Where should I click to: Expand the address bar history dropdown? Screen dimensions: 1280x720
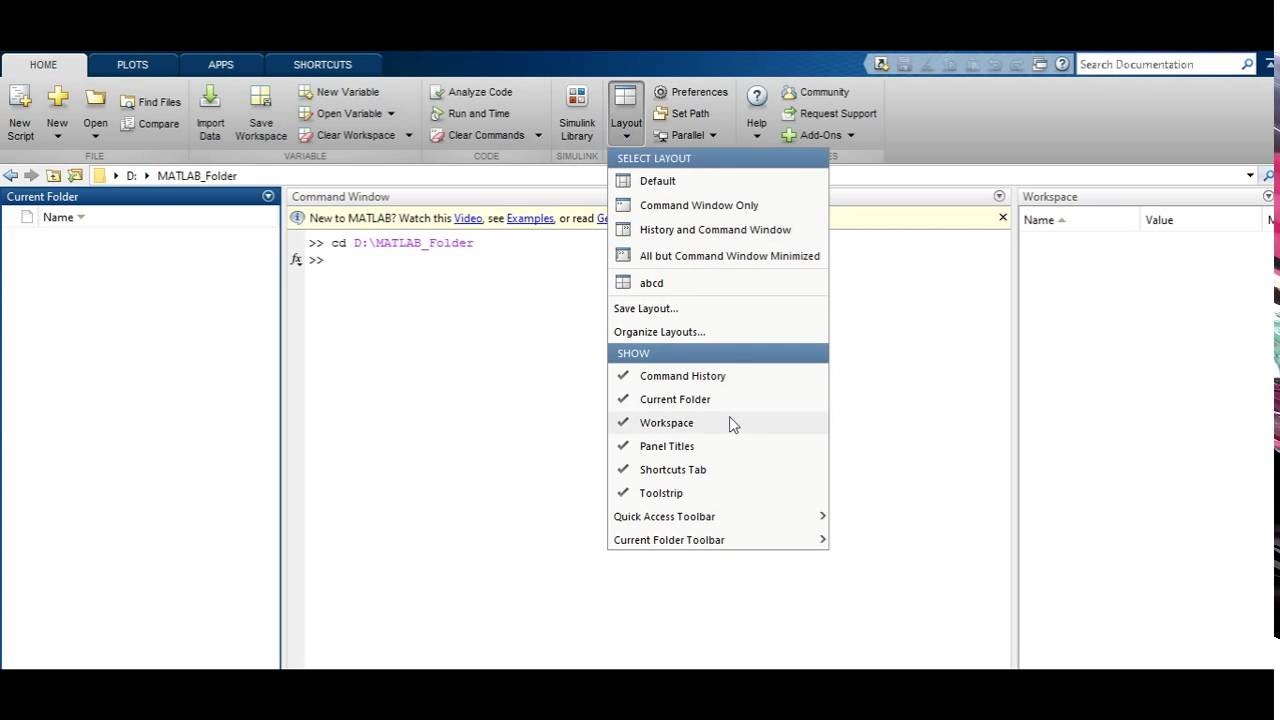pyautogui.click(x=1250, y=175)
